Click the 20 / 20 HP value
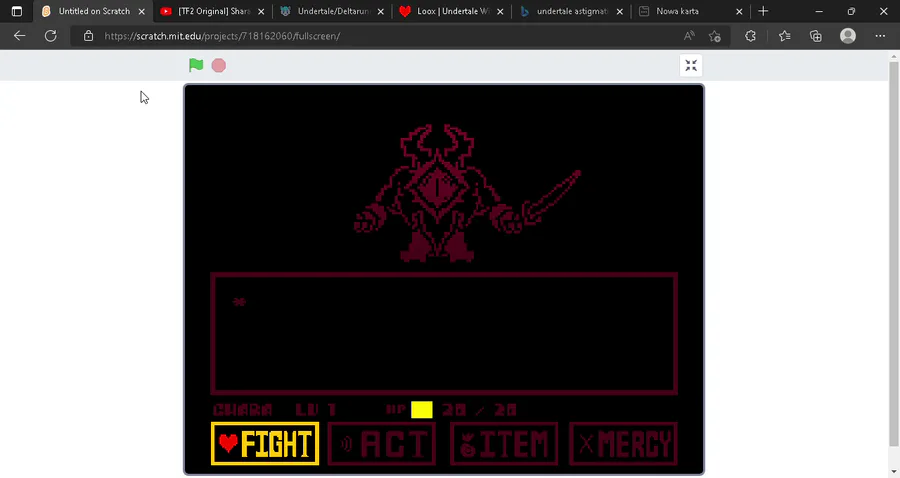The height and width of the screenshot is (478, 900). 479,410
